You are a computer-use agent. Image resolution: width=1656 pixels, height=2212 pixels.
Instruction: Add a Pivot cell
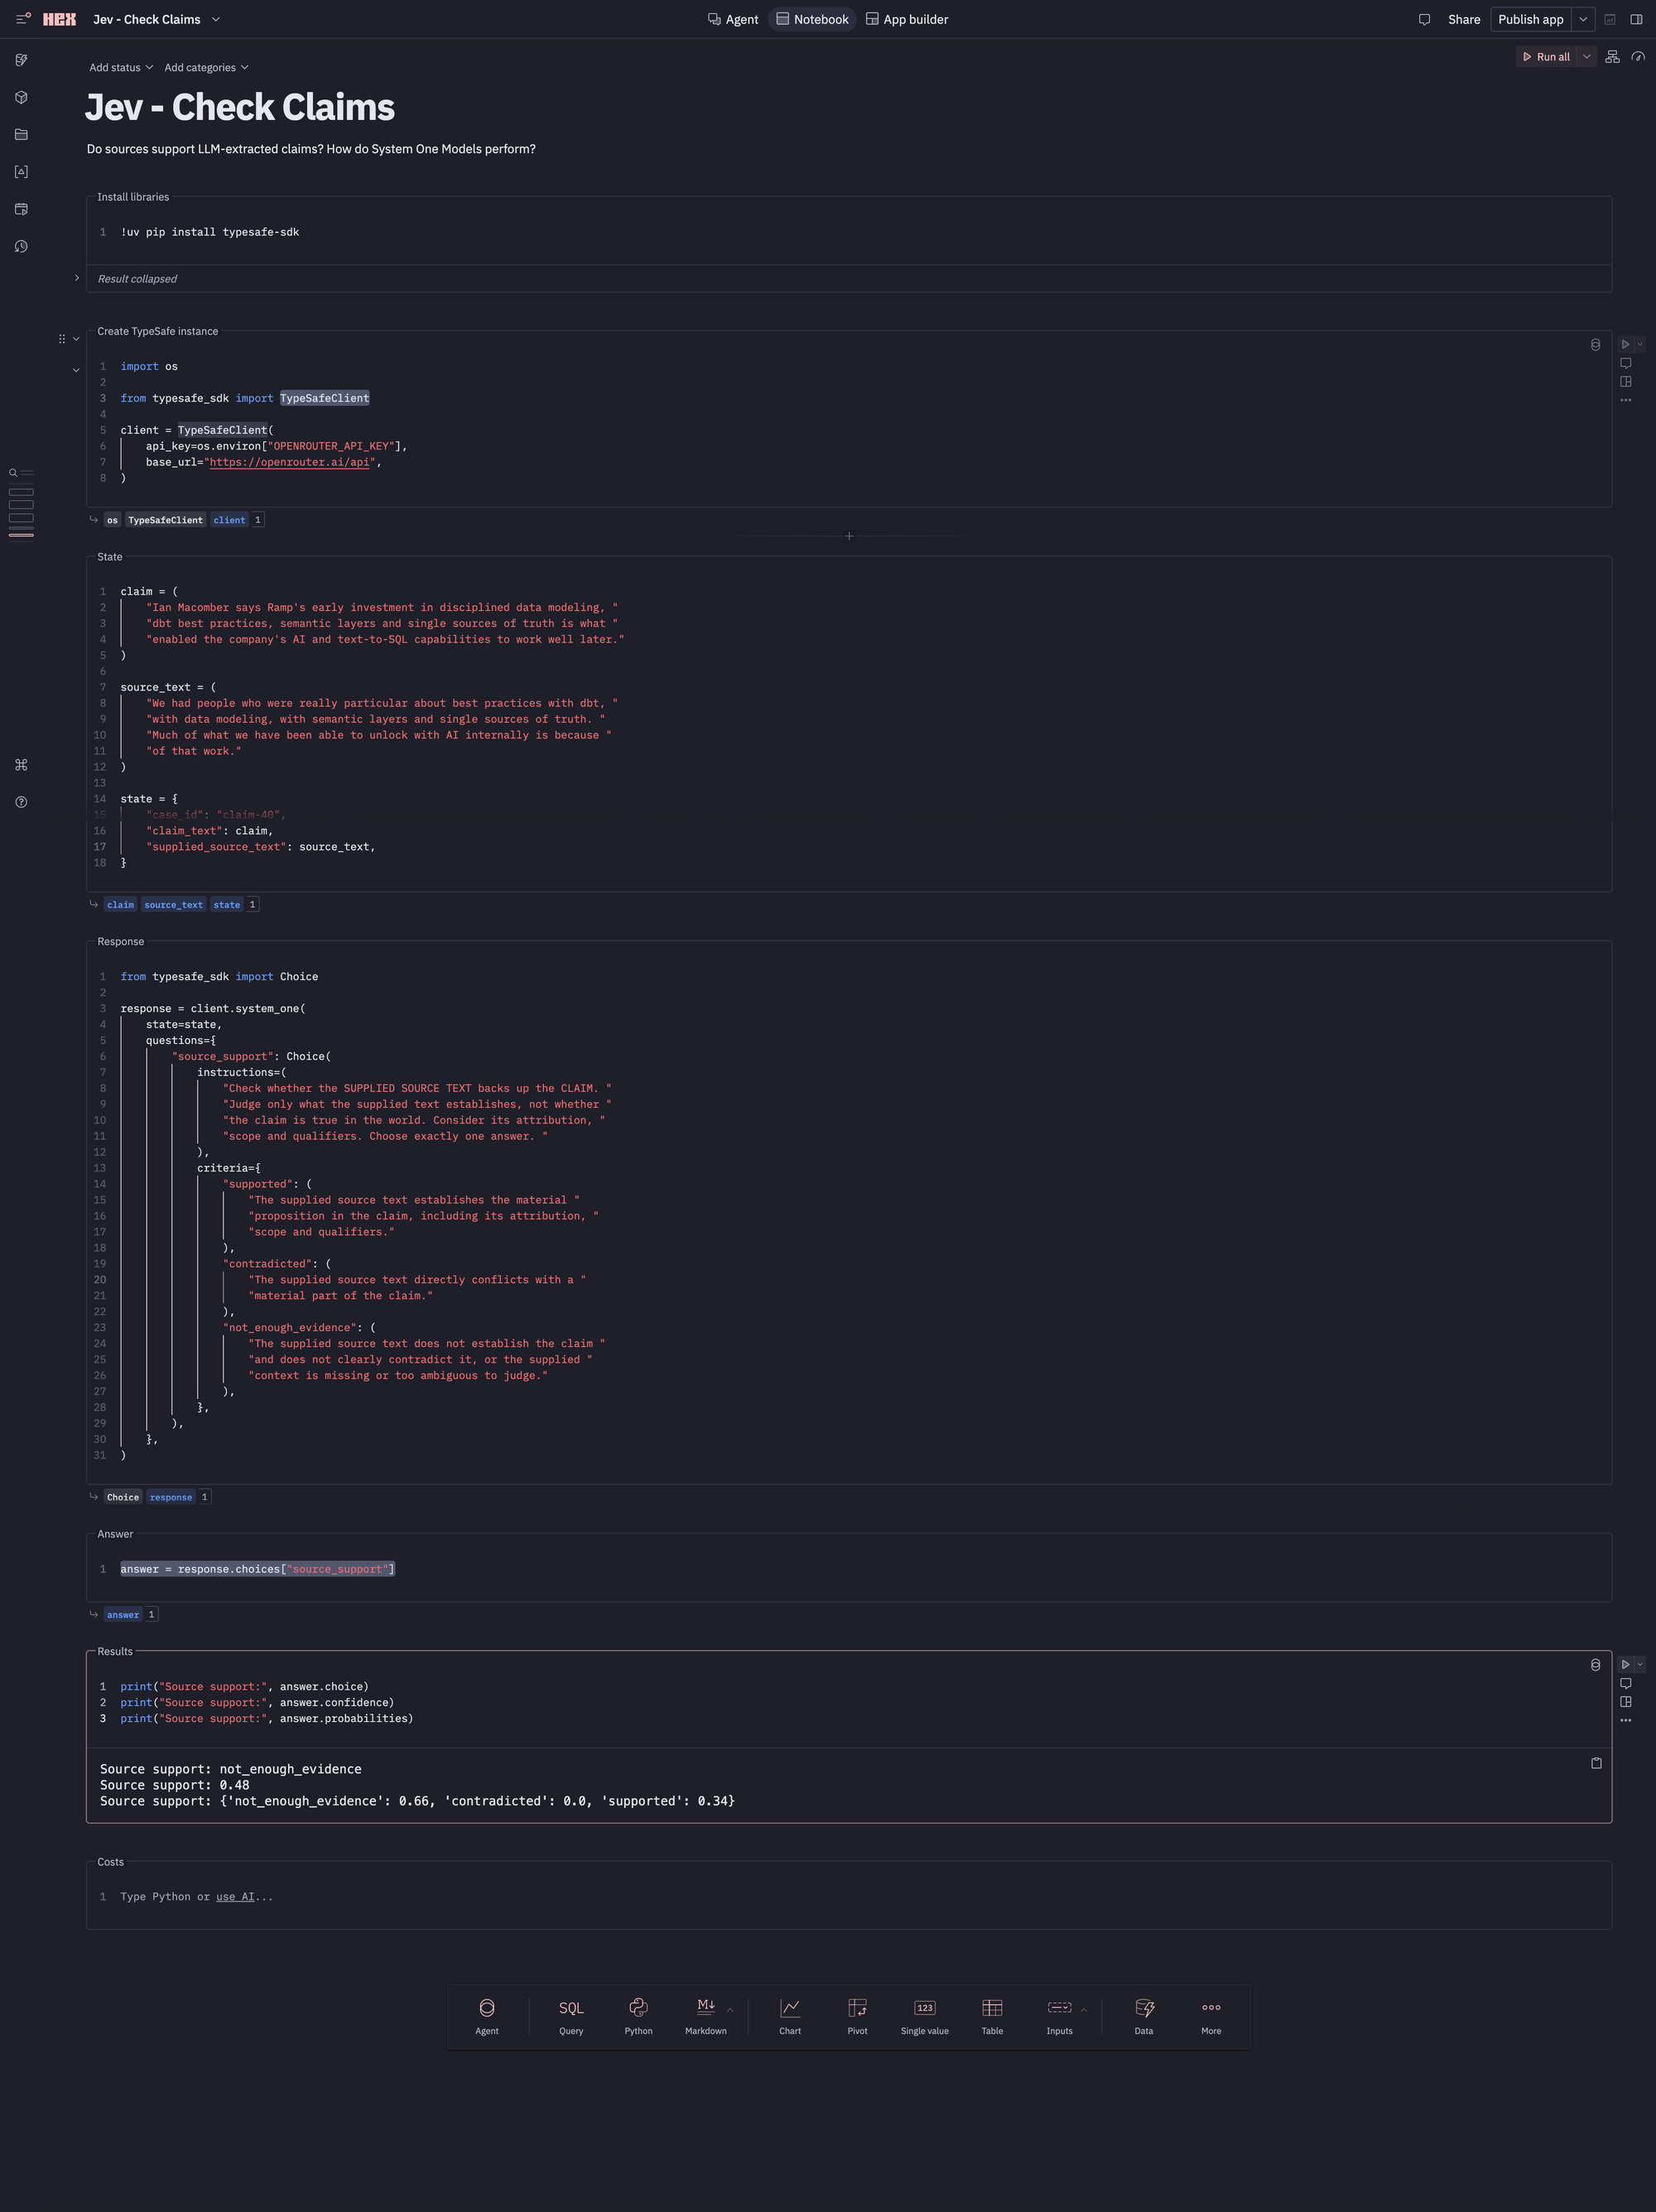(857, 2017)
